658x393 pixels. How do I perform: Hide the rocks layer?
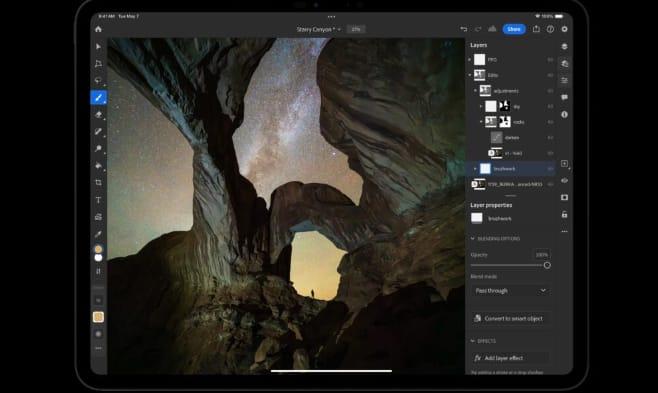click(x=550, y=122)
